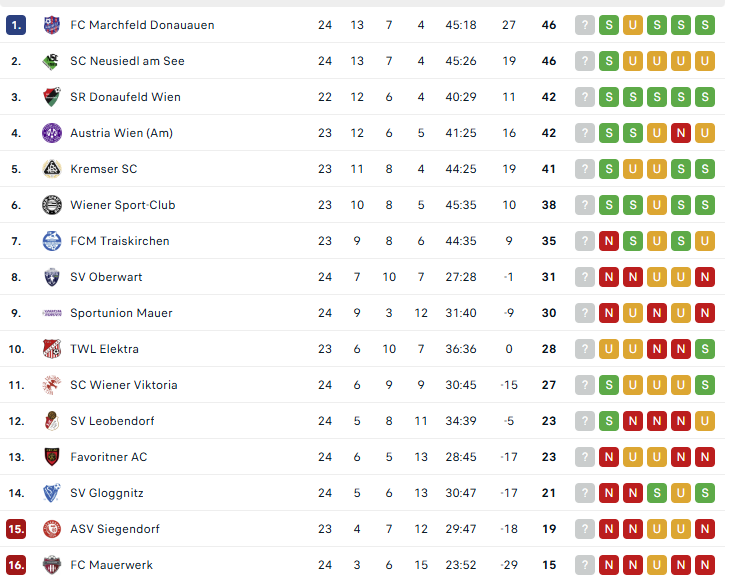The width and height of the screenshot is (730, 580).
Task: Click SC Neusiedl am See crest icon
Action: (52, 61)
